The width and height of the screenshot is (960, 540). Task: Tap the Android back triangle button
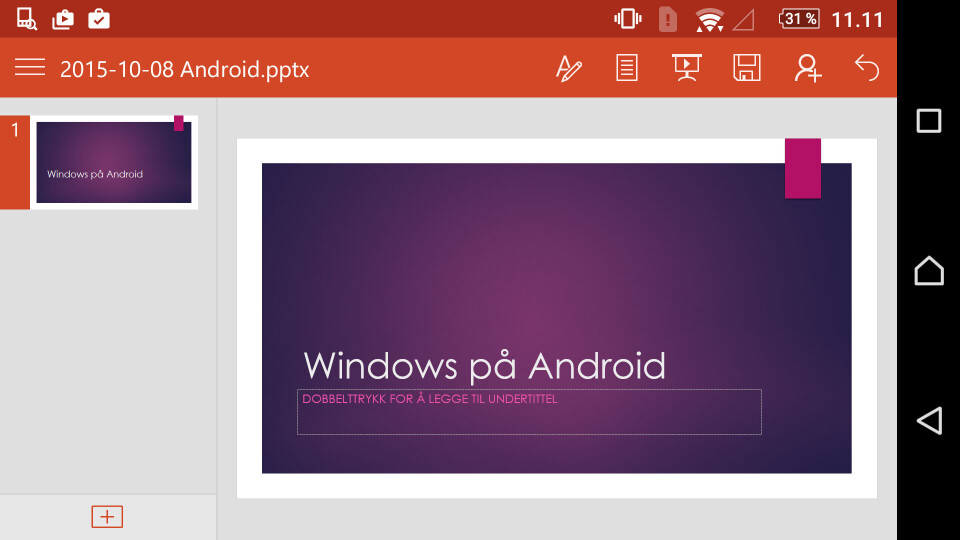coord(929,421)
